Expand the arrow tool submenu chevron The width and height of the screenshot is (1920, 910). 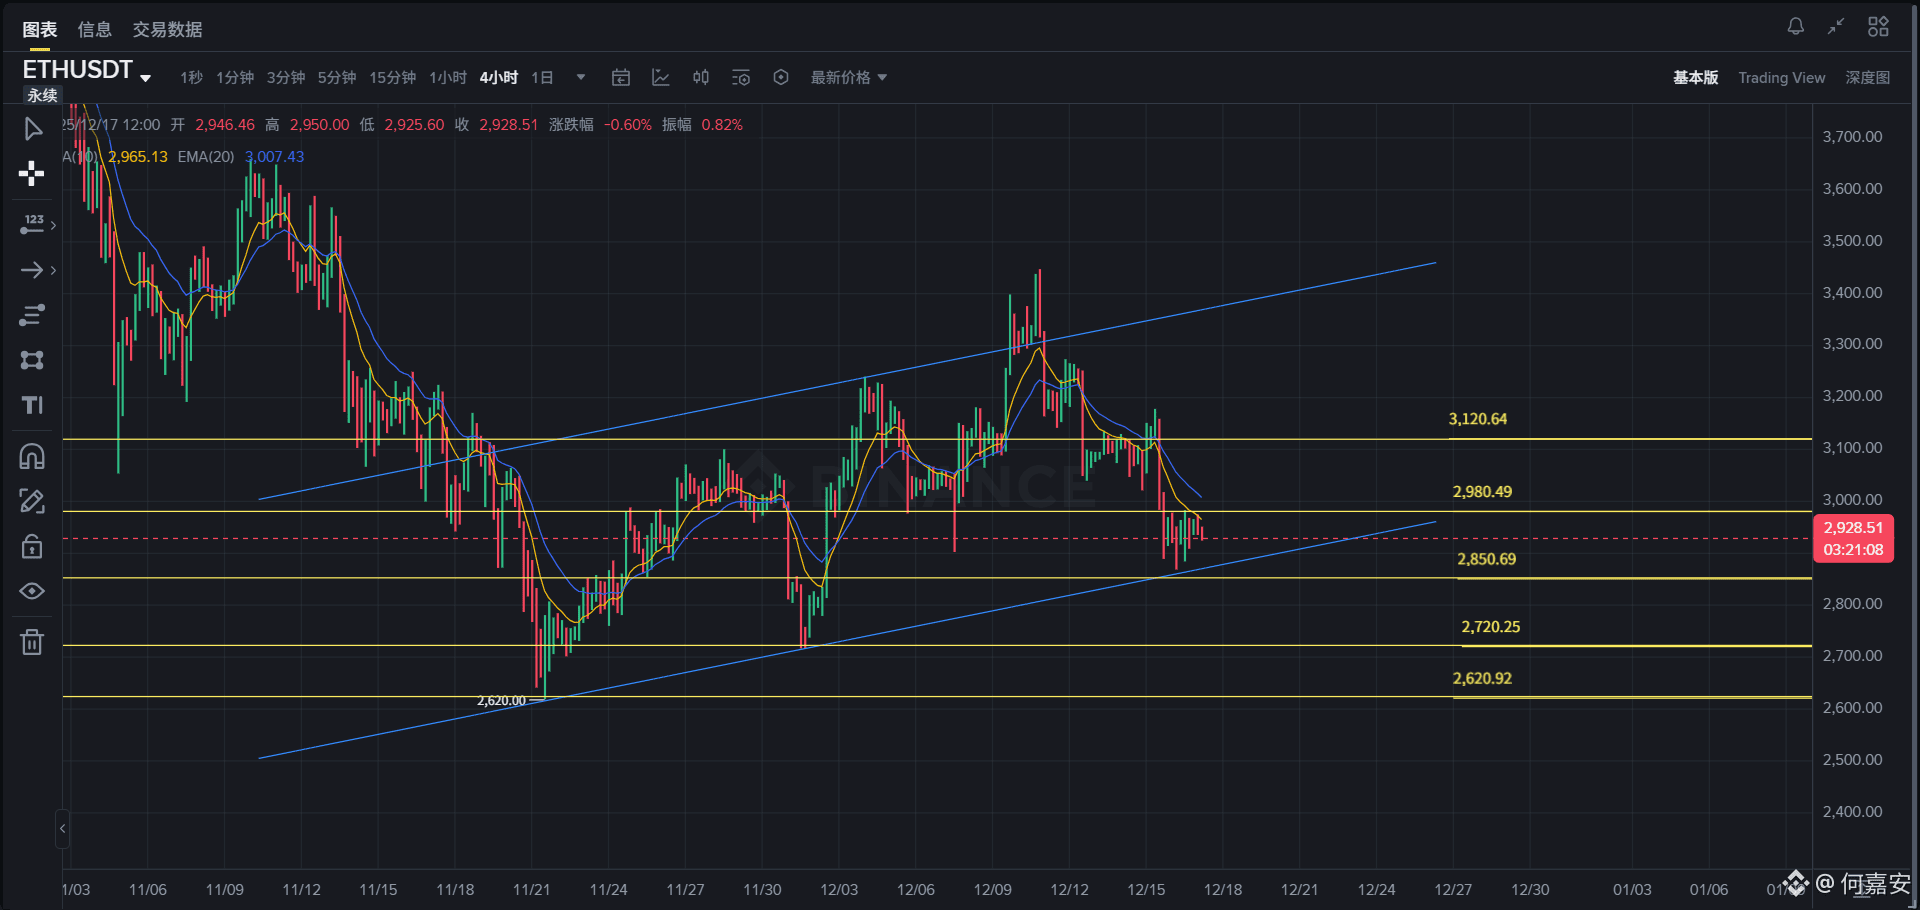pyautogui.click(x=53, y=270)
